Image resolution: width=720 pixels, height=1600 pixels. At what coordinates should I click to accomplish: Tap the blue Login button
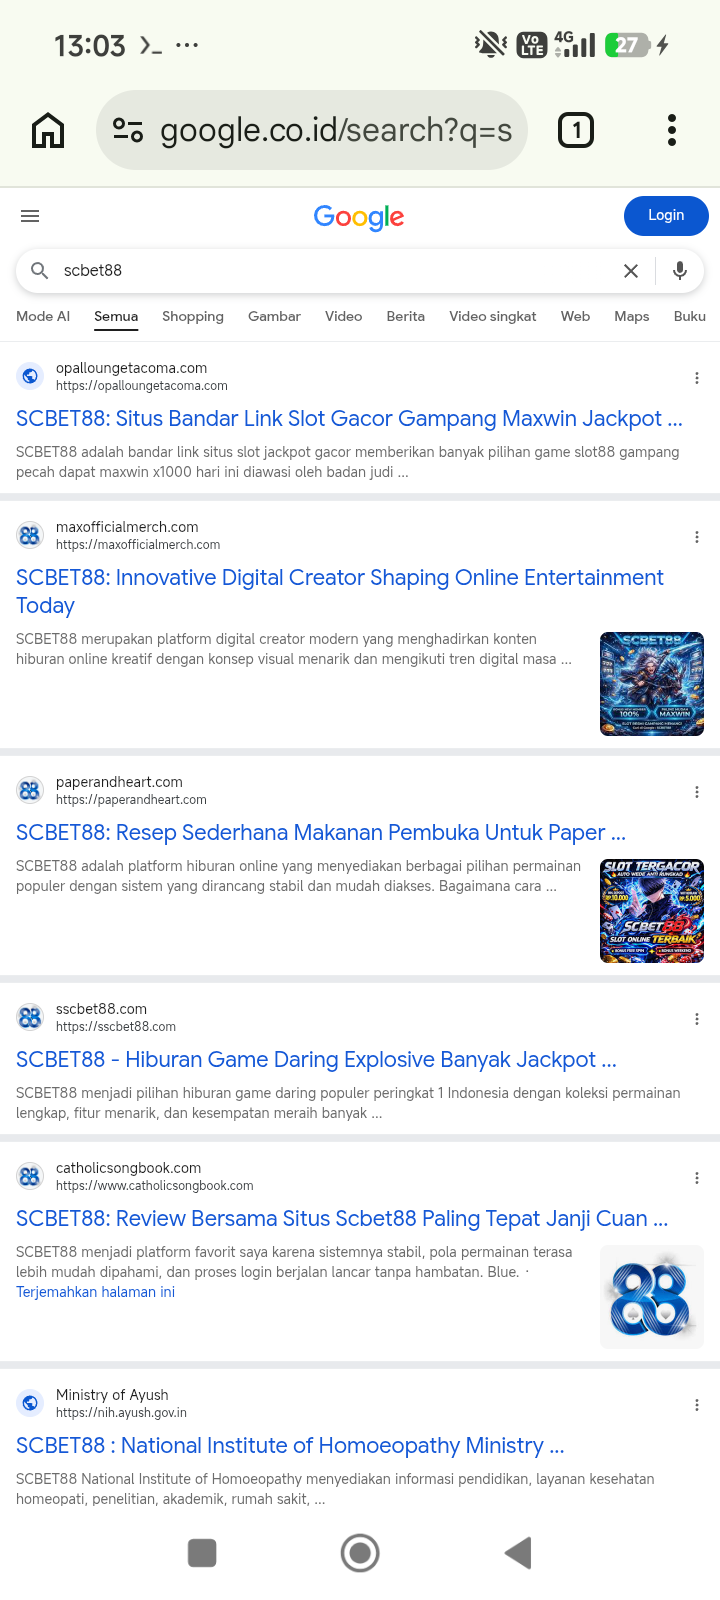666,215
